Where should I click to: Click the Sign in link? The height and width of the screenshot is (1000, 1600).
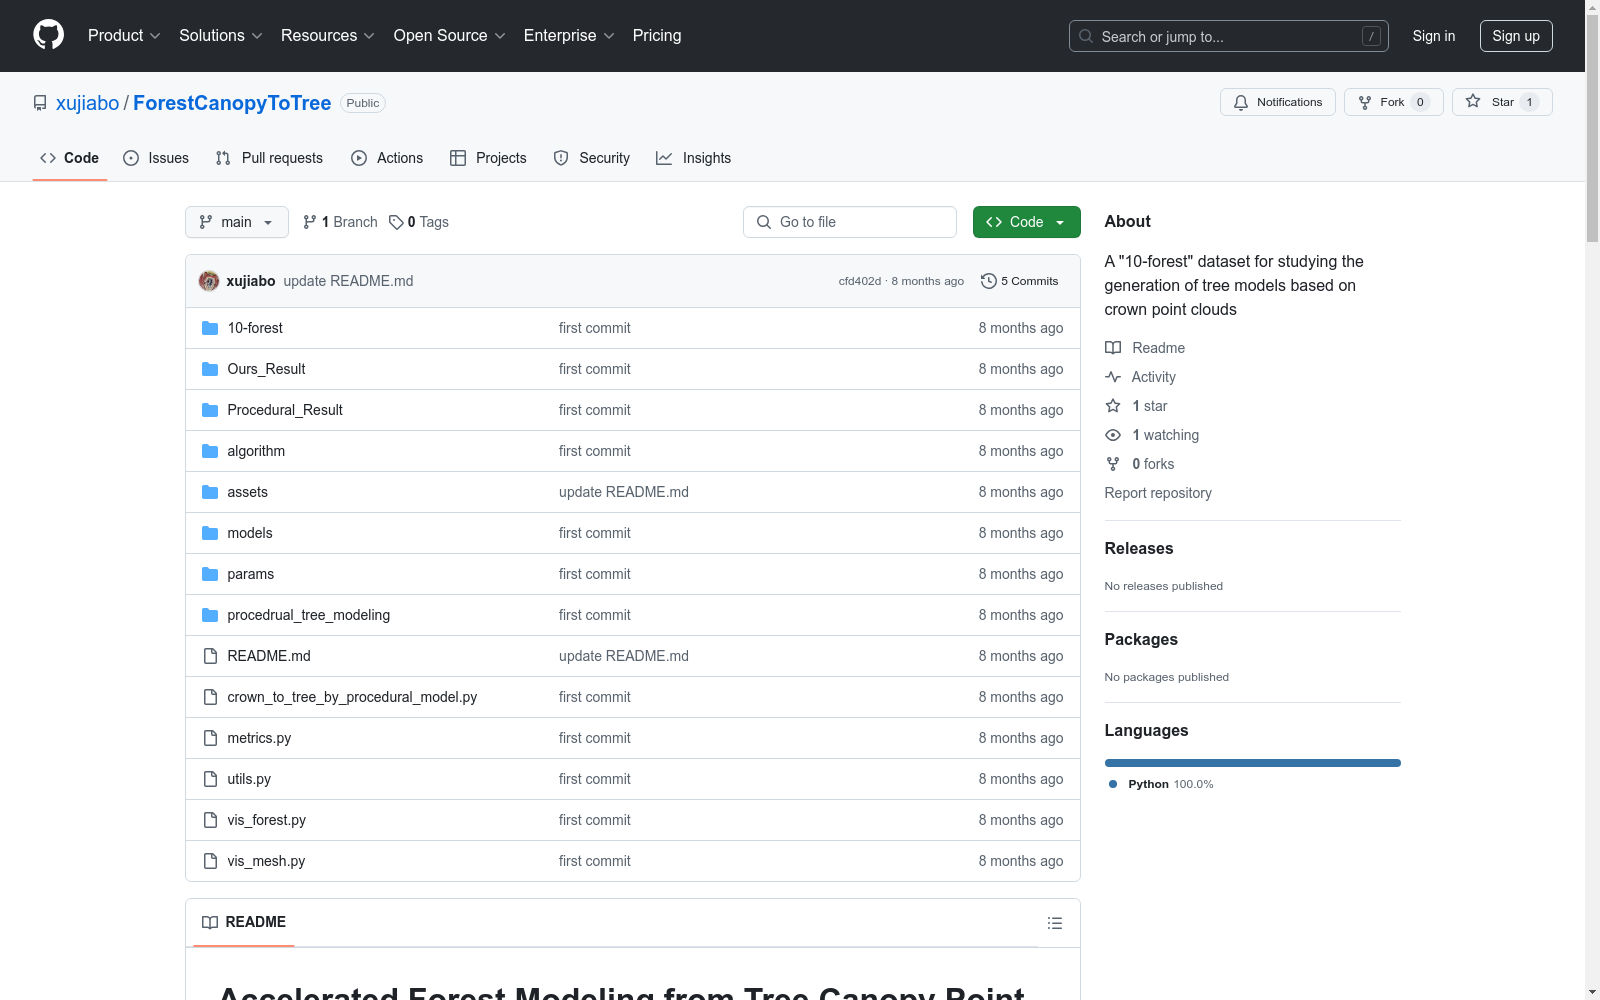(1434, 36)
